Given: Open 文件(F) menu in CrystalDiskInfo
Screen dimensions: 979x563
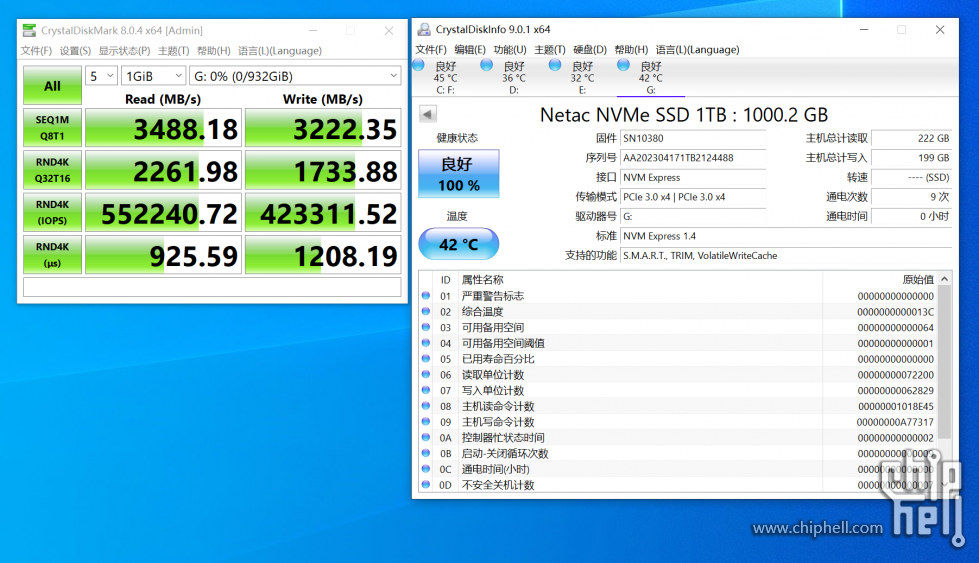Looking at the screenshot, I should (x=431, y=49).
